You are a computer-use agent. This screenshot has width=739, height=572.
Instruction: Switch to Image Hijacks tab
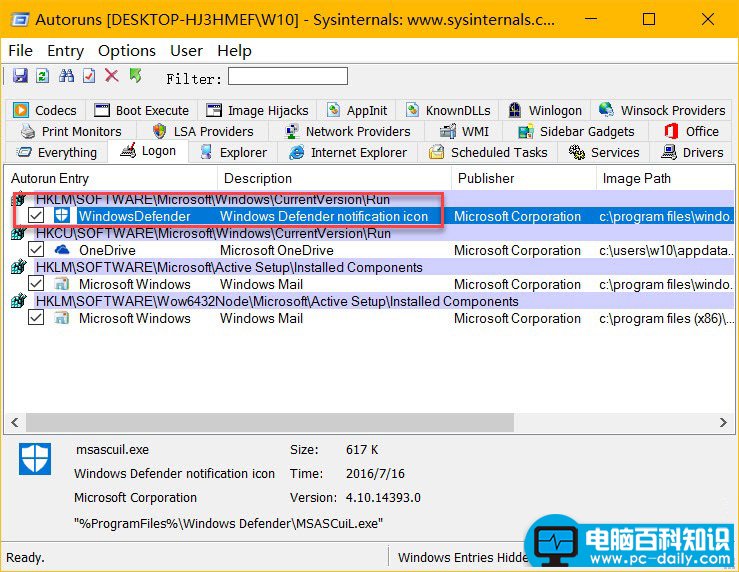(257, 110)
